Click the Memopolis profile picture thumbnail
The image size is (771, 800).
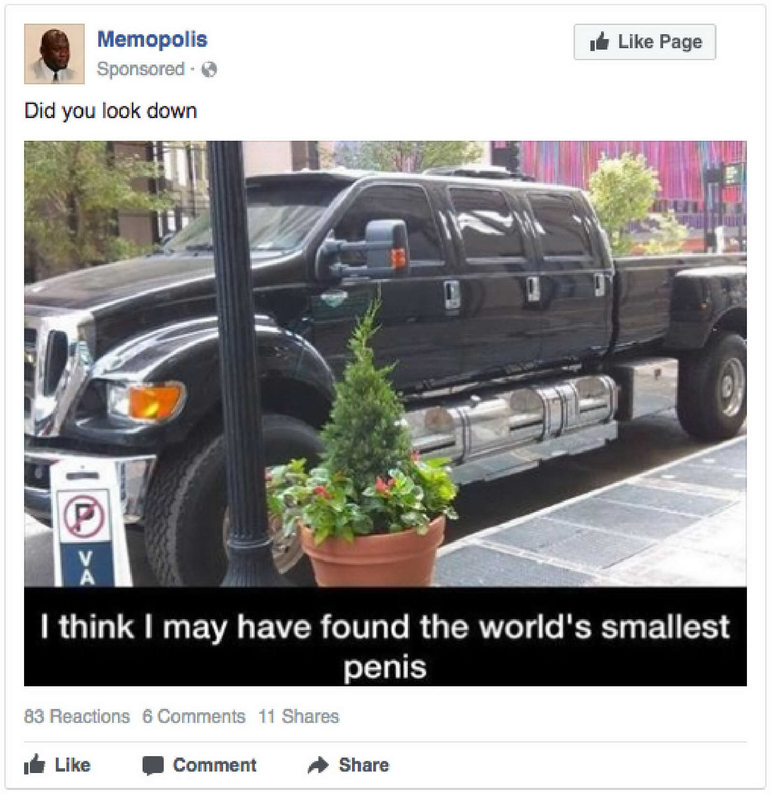click(54, 54)
